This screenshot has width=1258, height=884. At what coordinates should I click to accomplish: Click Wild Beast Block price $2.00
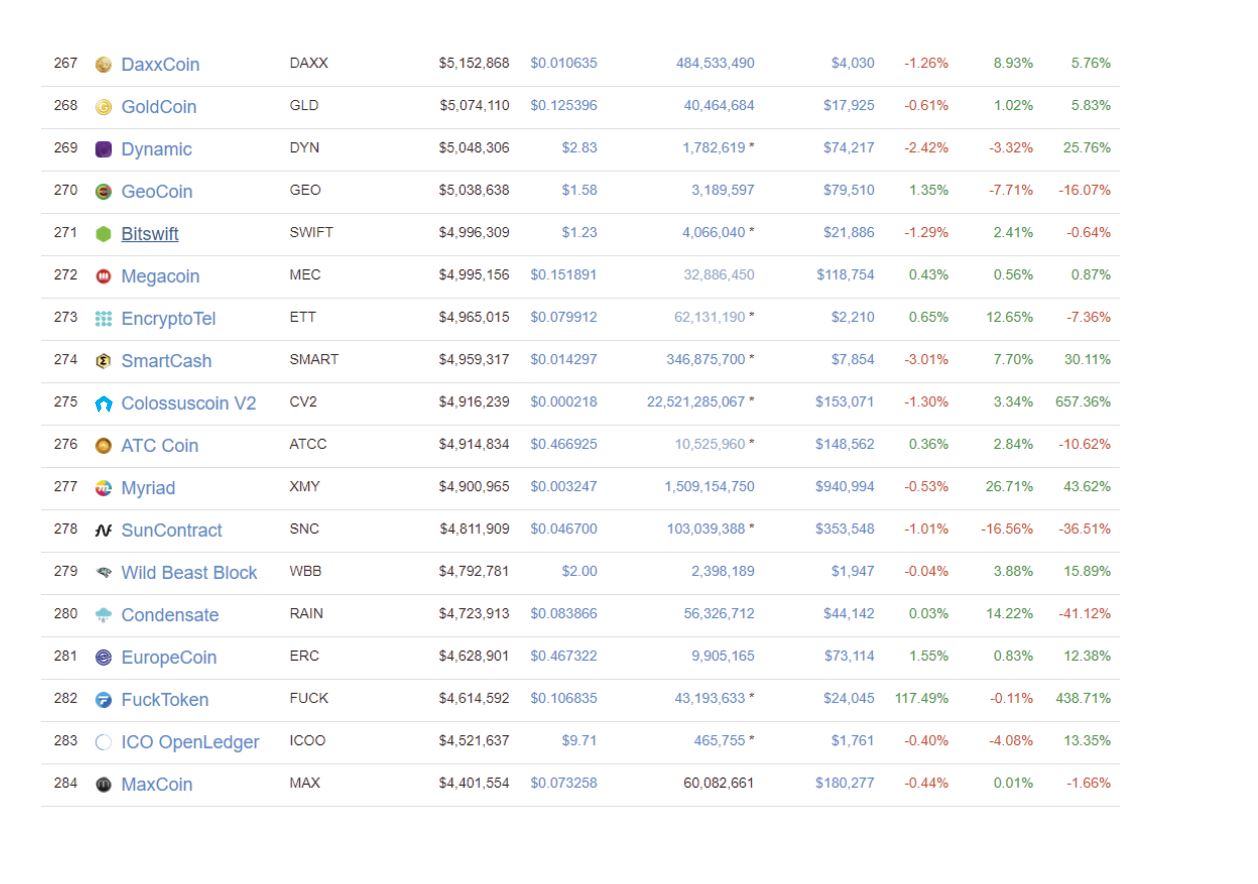click(580, 571)
